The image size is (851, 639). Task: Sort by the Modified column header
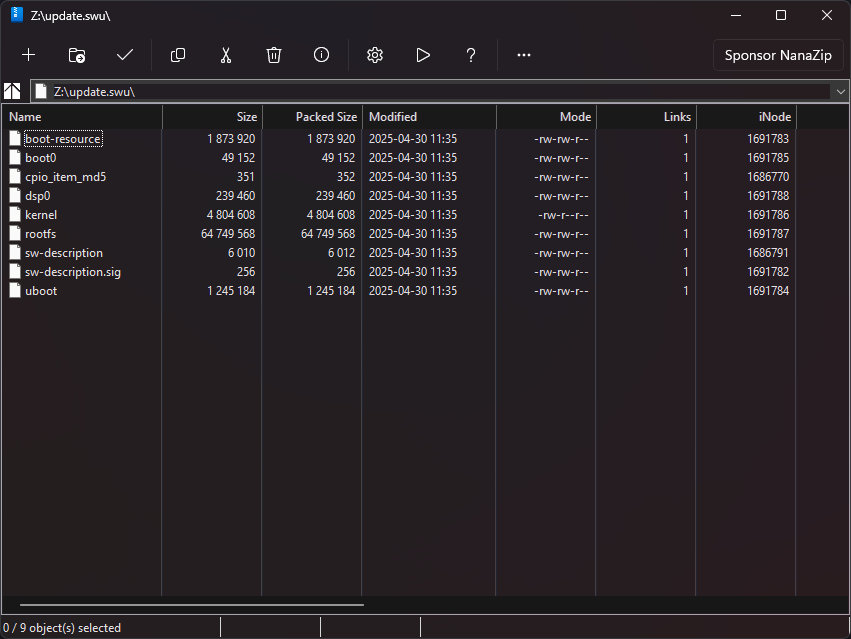coord(428,117)
